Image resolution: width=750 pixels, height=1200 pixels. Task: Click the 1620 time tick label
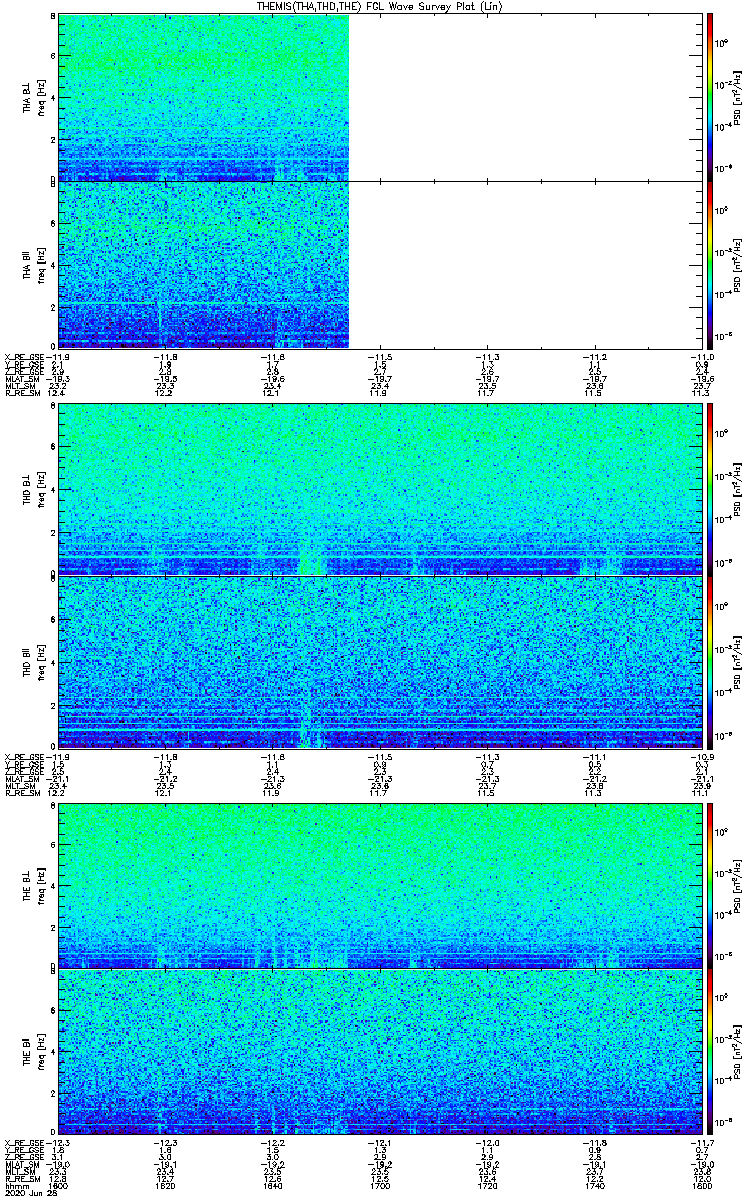(166, 1184)
